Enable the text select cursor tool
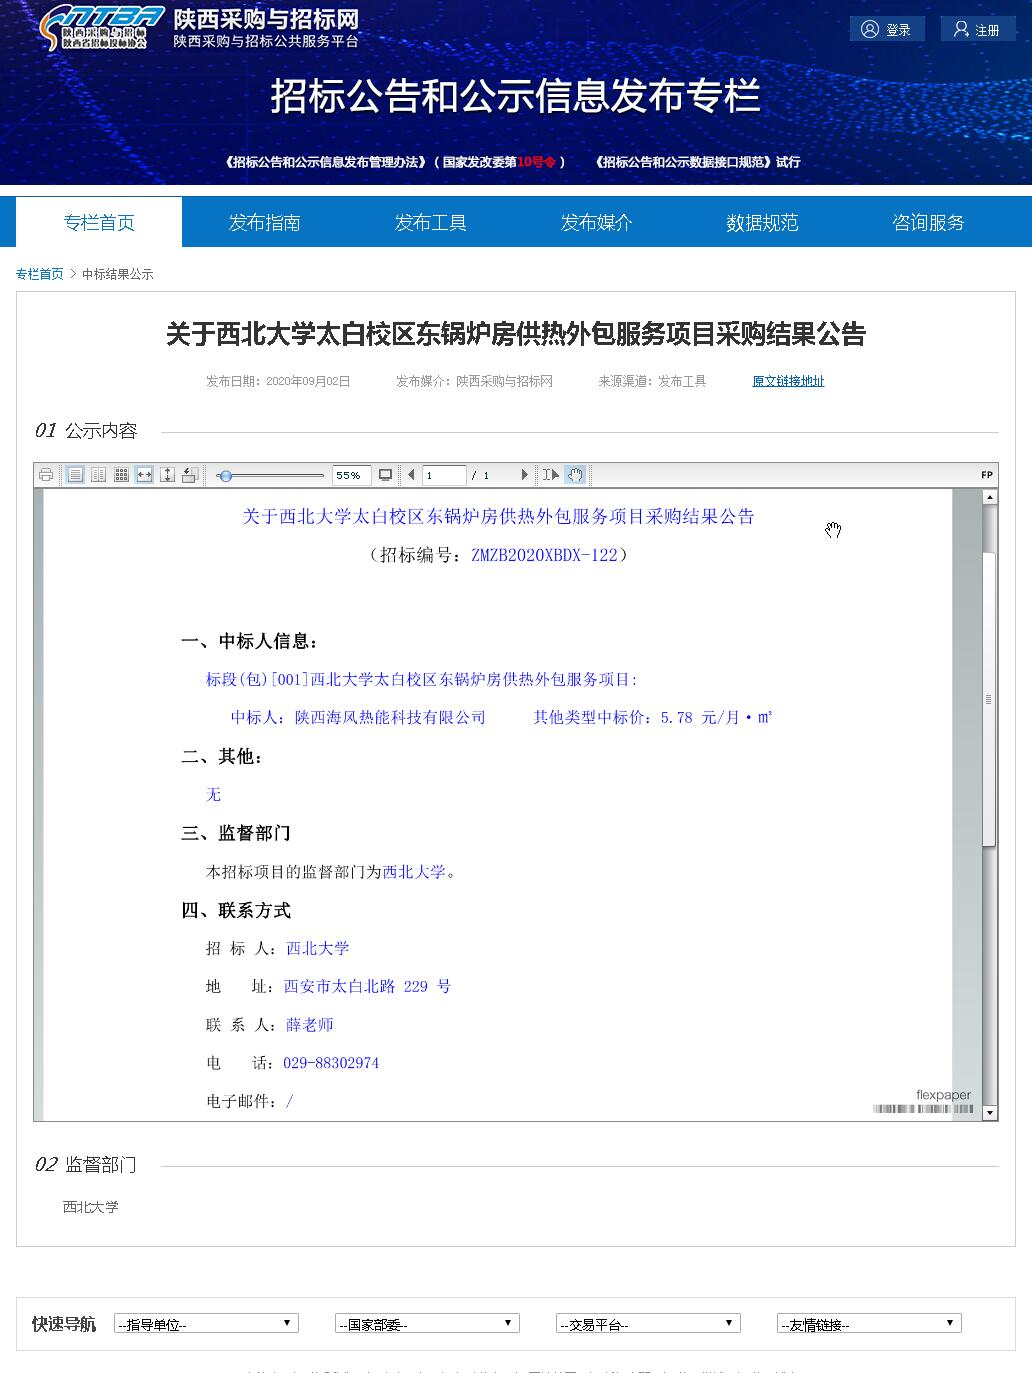1032x1373 pixels. (551, 475)
